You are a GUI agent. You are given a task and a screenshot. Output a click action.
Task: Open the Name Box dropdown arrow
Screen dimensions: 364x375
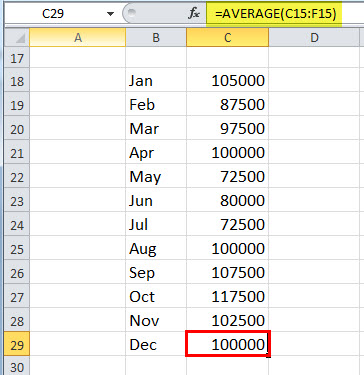[110, 14]
